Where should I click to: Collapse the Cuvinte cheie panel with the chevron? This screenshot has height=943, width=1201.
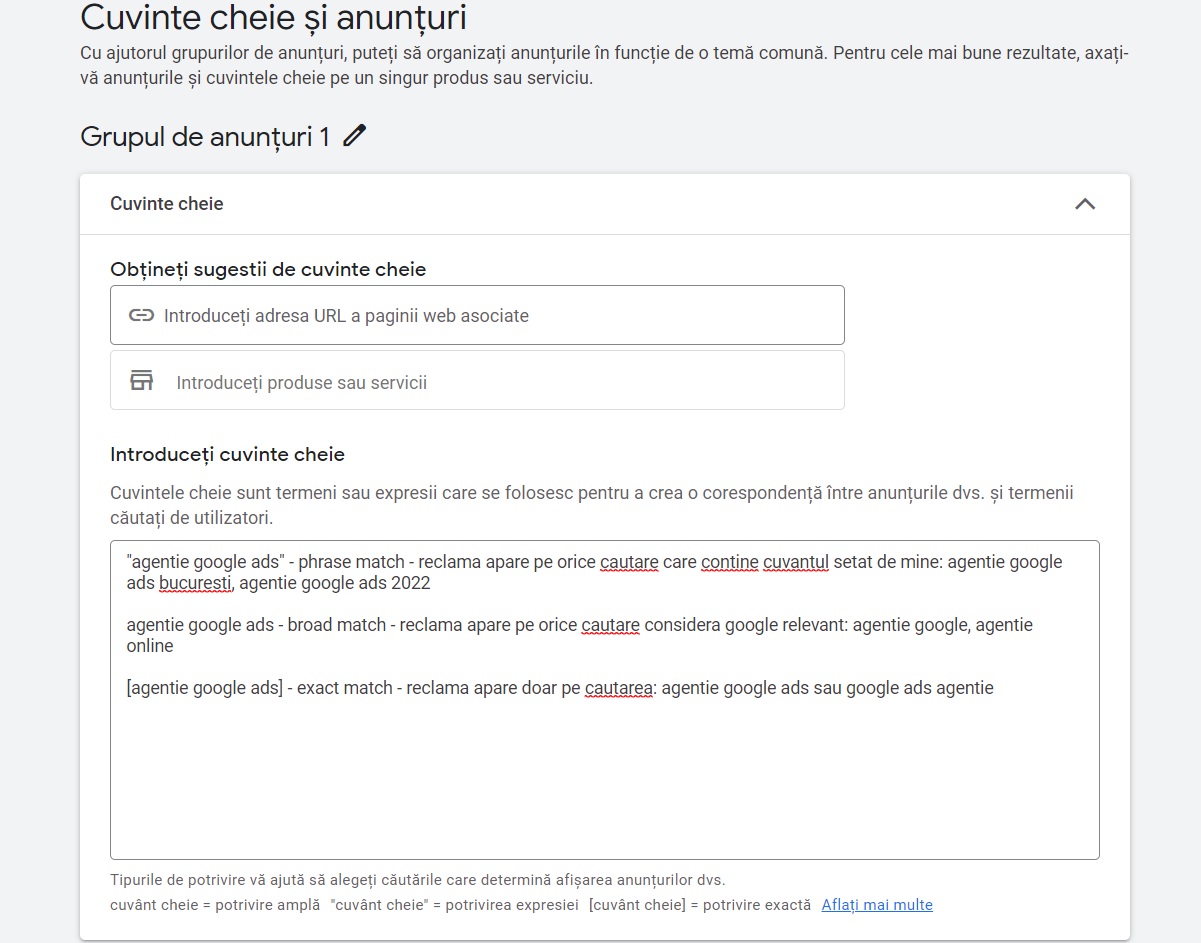1085,204
